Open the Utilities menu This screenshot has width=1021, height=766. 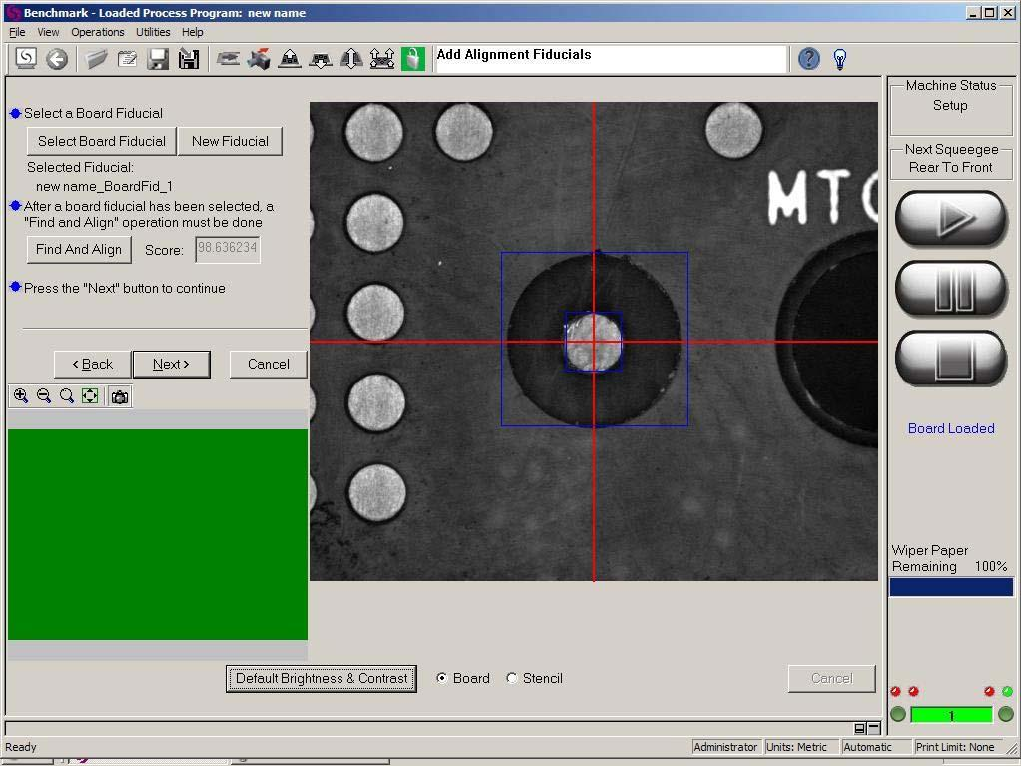(x=153, y=32)
